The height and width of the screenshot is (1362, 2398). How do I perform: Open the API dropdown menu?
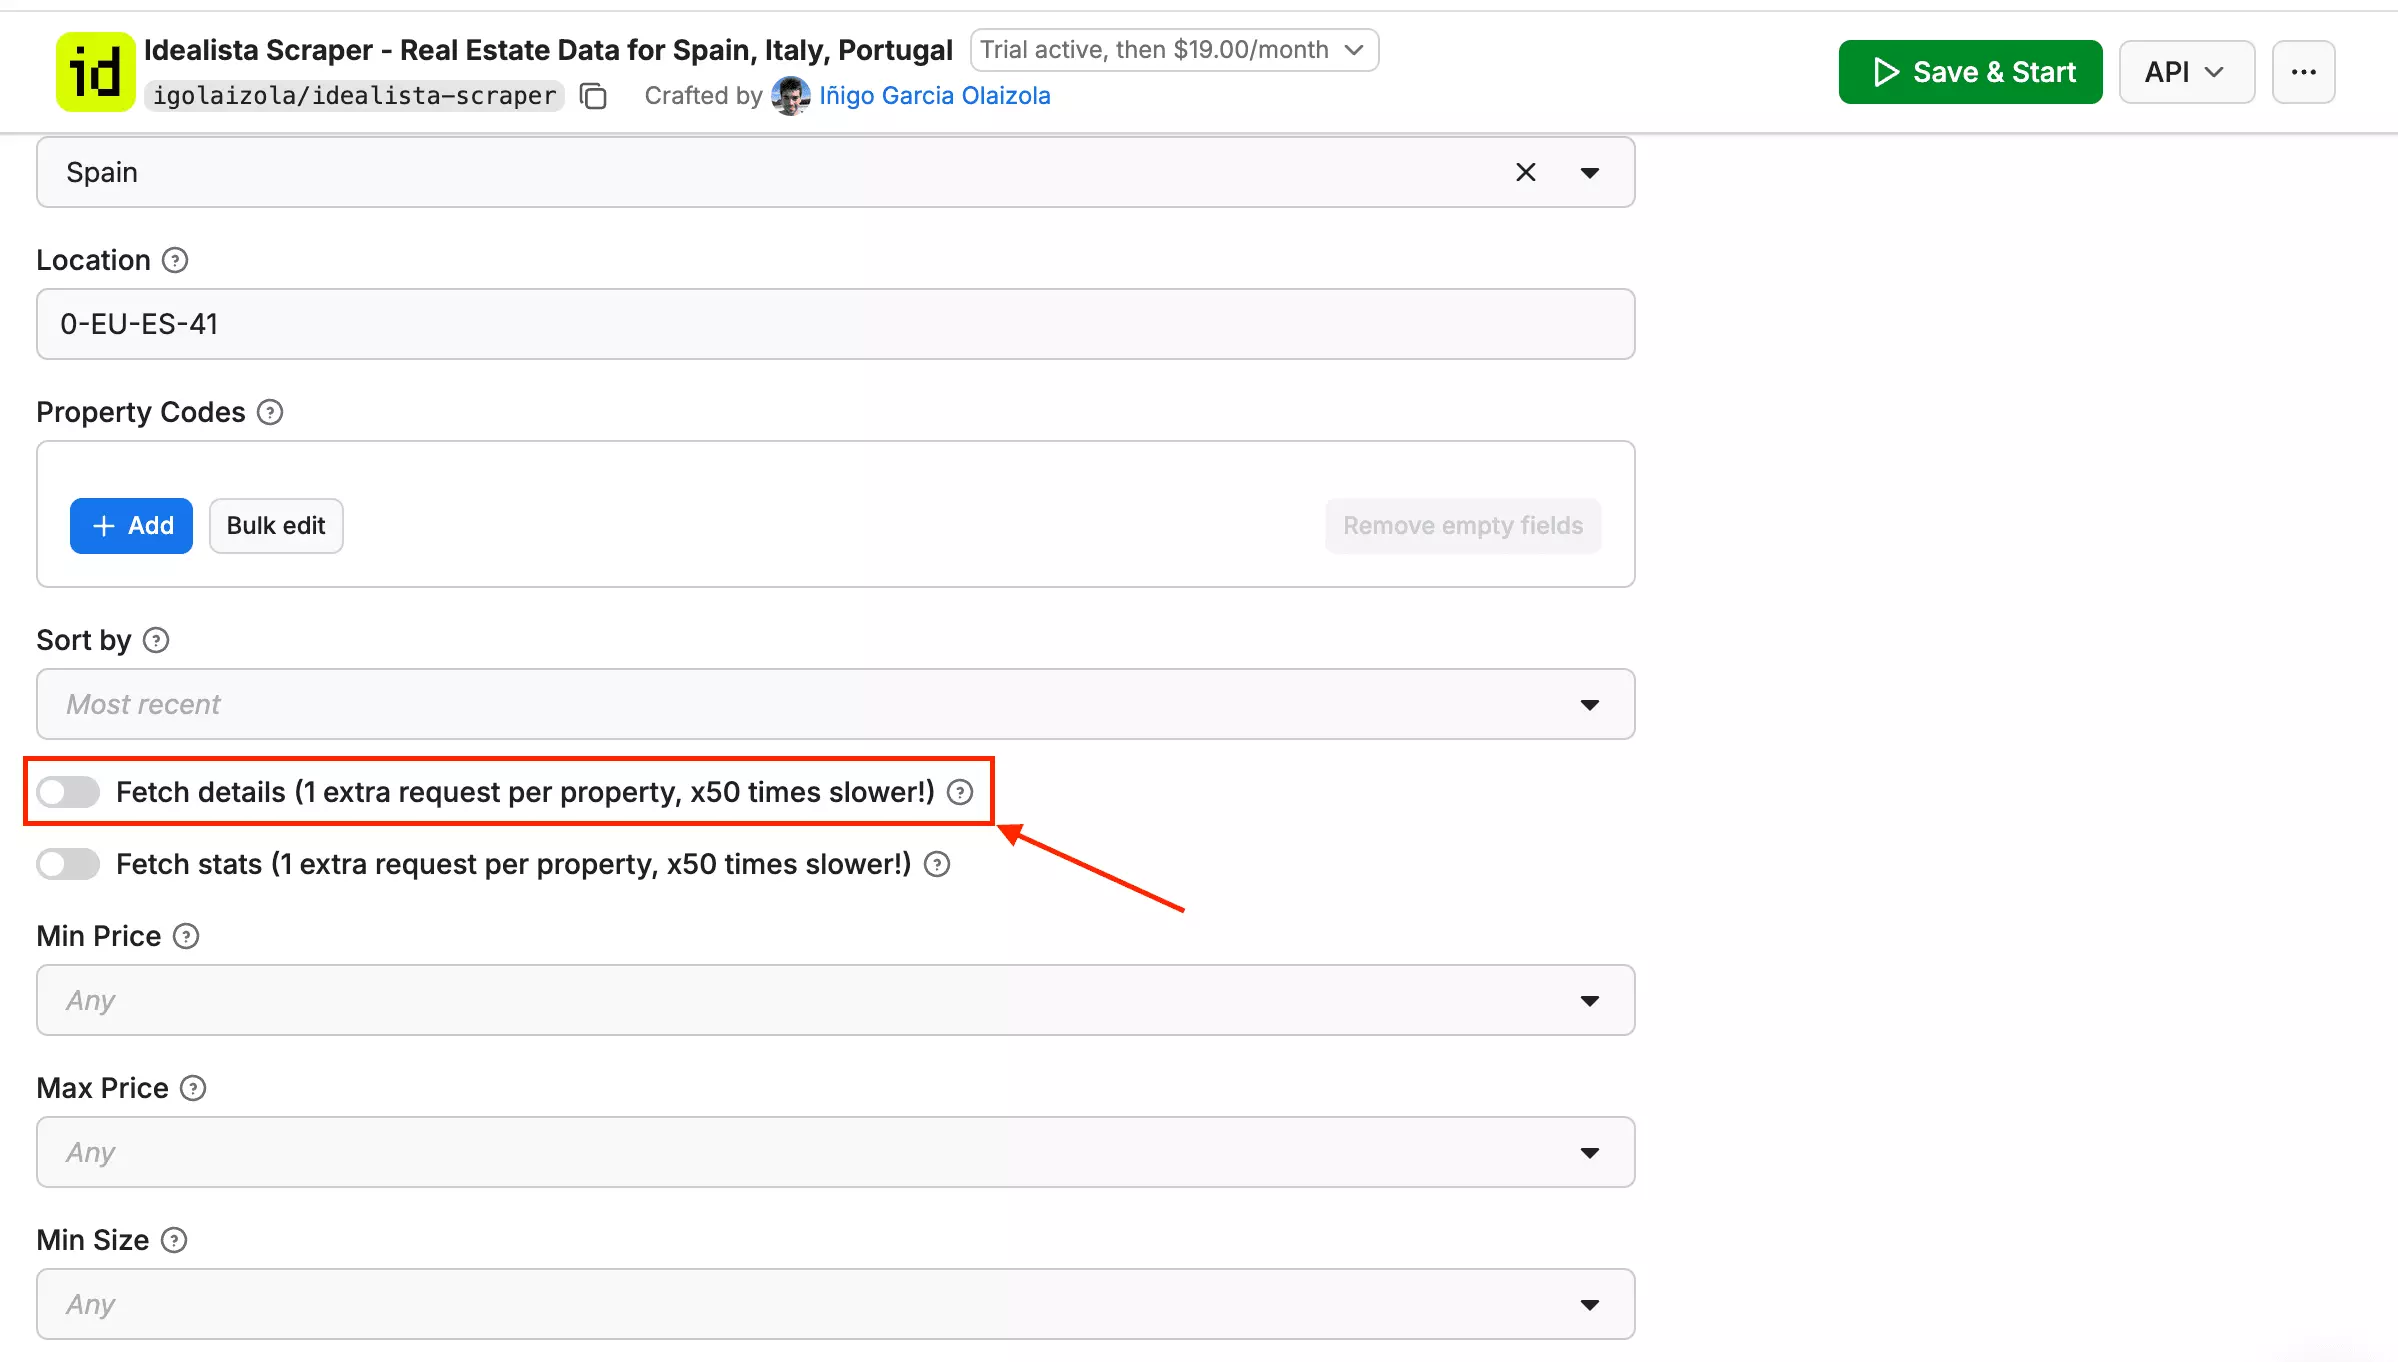point(2186,72)
